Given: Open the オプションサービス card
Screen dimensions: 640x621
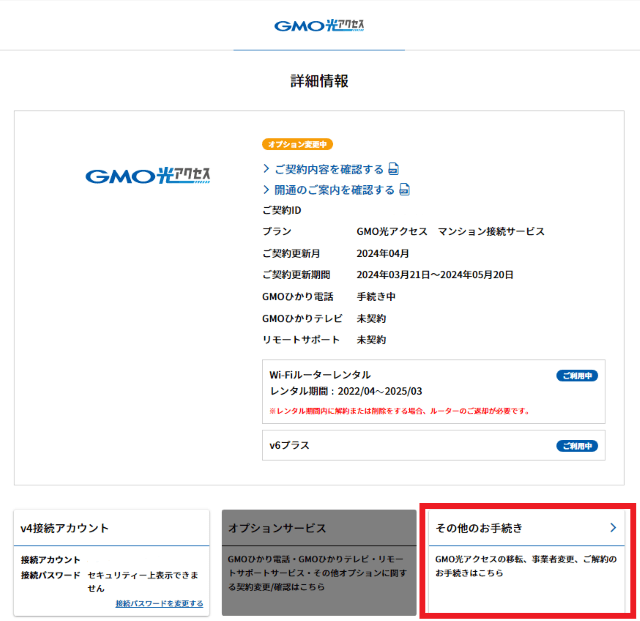Looking at the screenshot, I should pos(319,562).
